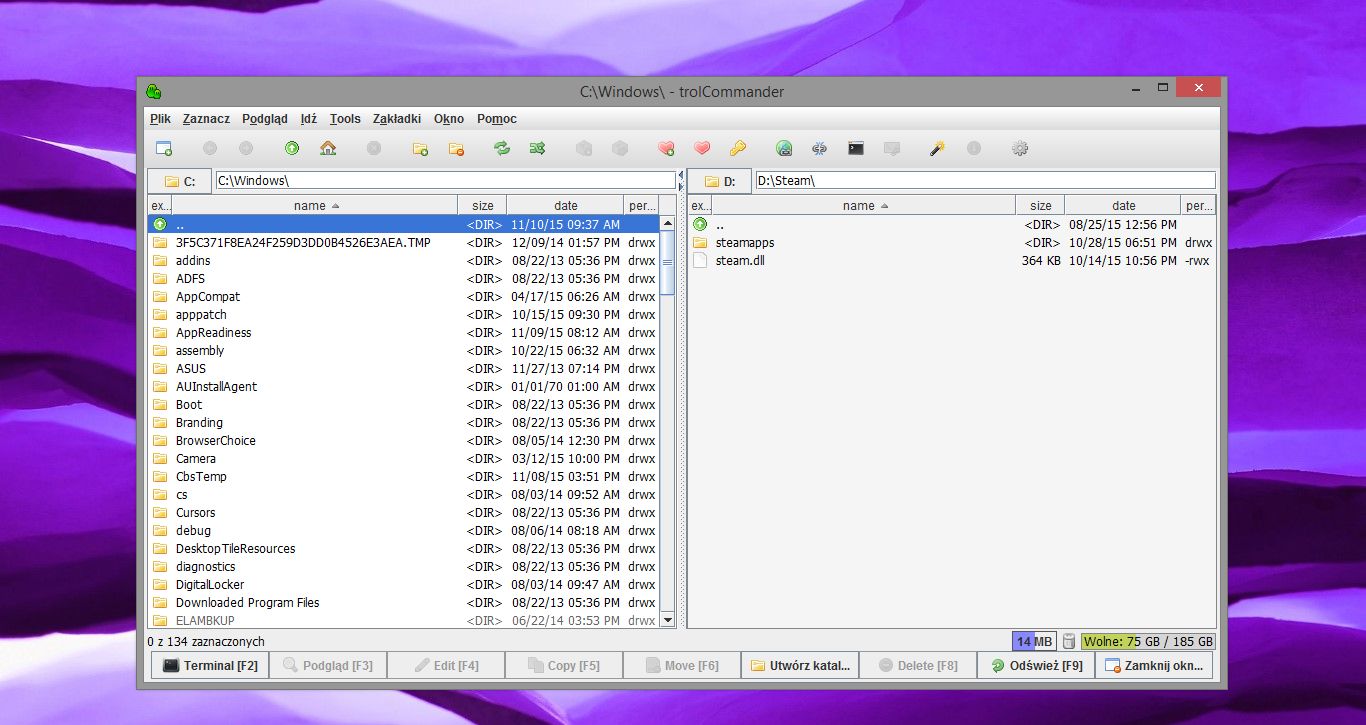Show server connections icon in toolbar

click(820, 148)
